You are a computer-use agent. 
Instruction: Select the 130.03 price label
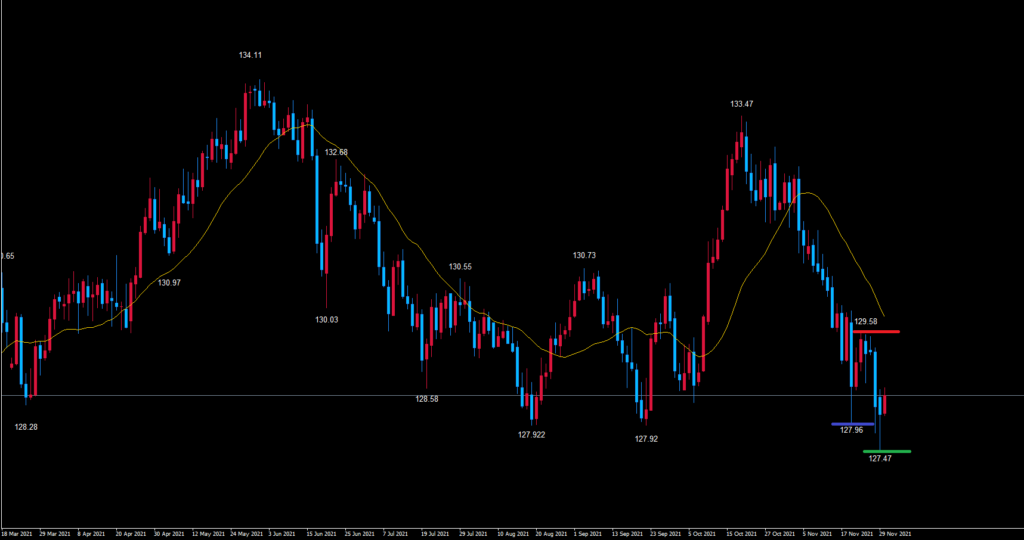pos(326,319)
